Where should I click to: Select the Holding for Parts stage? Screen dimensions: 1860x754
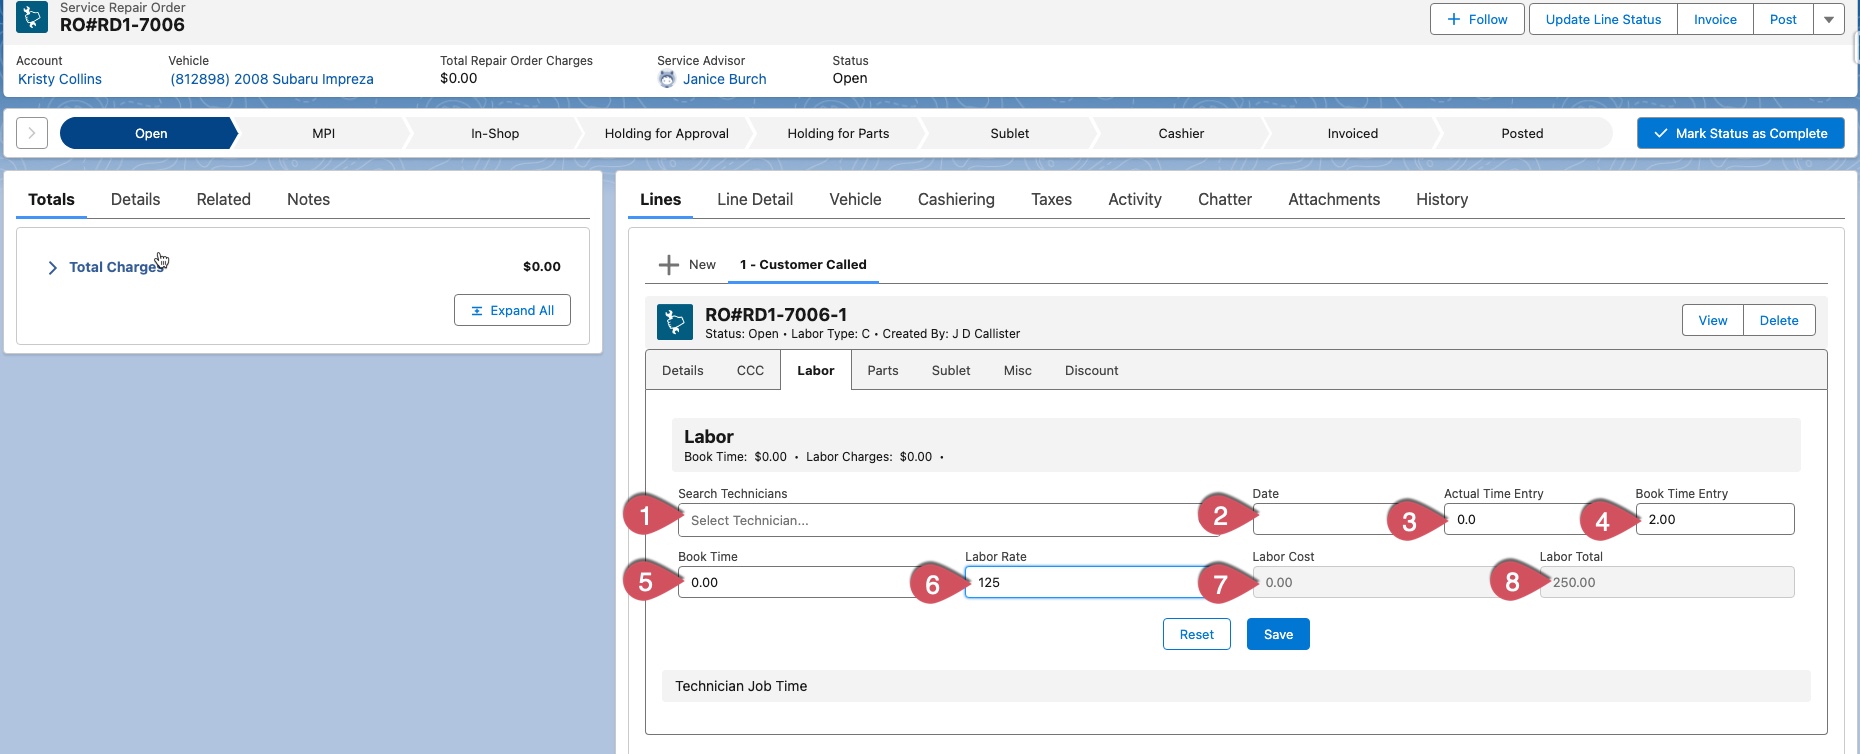pos(838,133)
